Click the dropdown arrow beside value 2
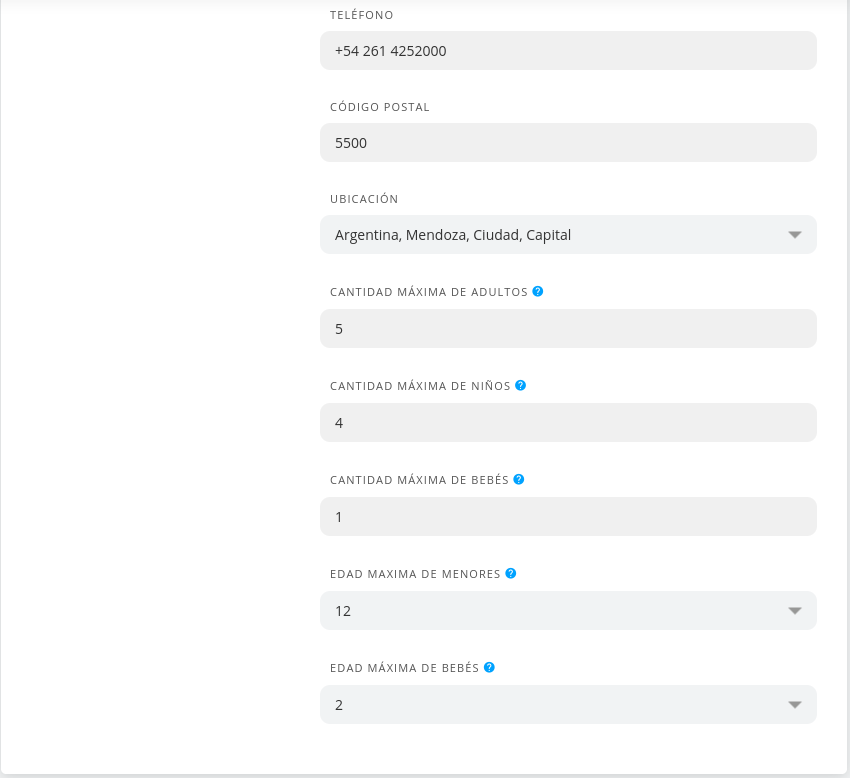The image size is (850, 778). pos(794,704)
